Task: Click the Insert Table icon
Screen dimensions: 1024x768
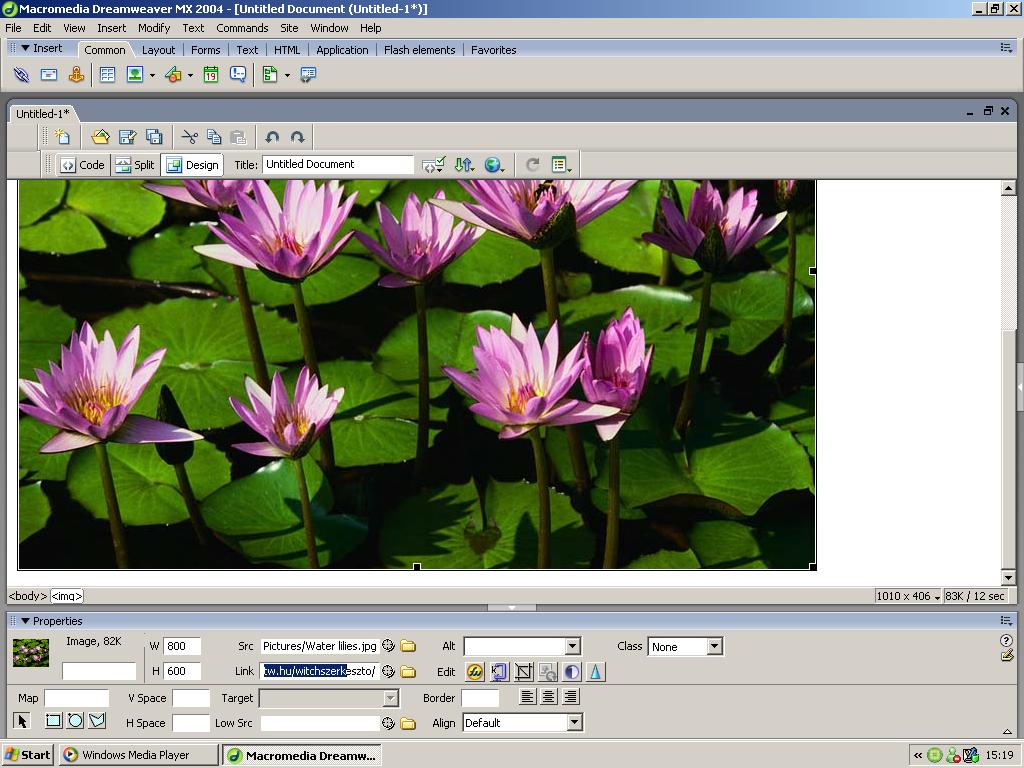Action: pos(107,75)
